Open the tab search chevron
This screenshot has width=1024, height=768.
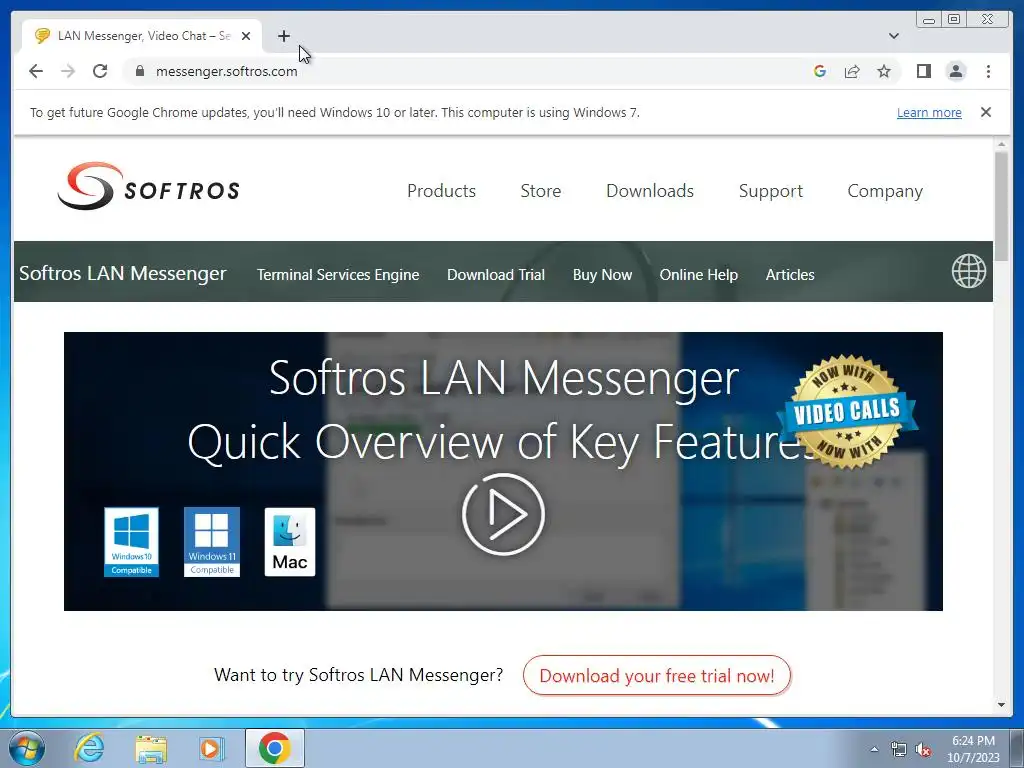[x=894, y=36]
